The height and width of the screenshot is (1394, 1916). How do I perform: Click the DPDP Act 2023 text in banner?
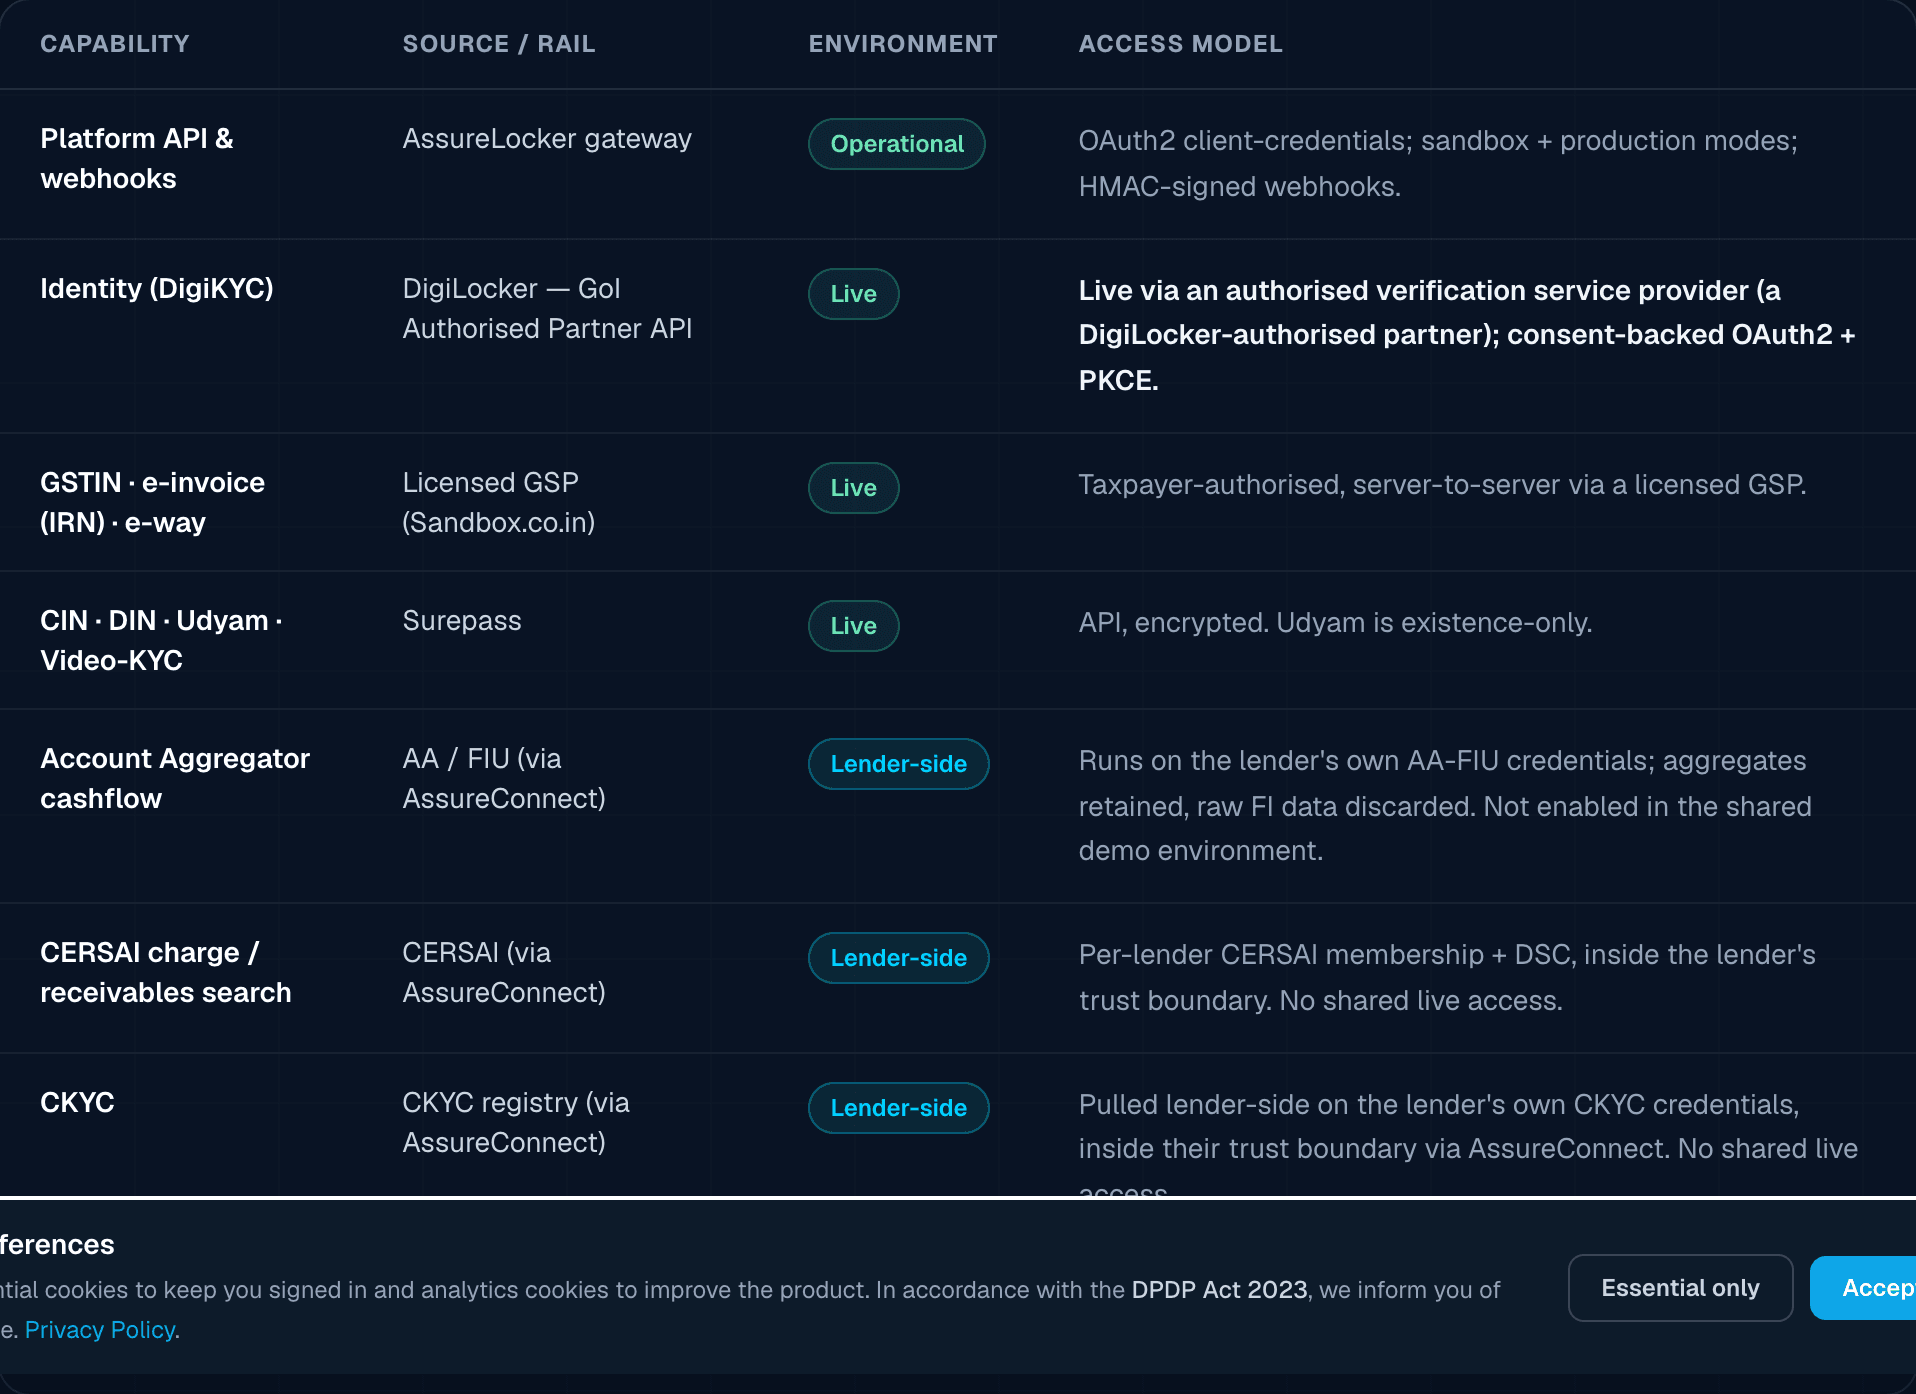(x=1219, y=1290)
